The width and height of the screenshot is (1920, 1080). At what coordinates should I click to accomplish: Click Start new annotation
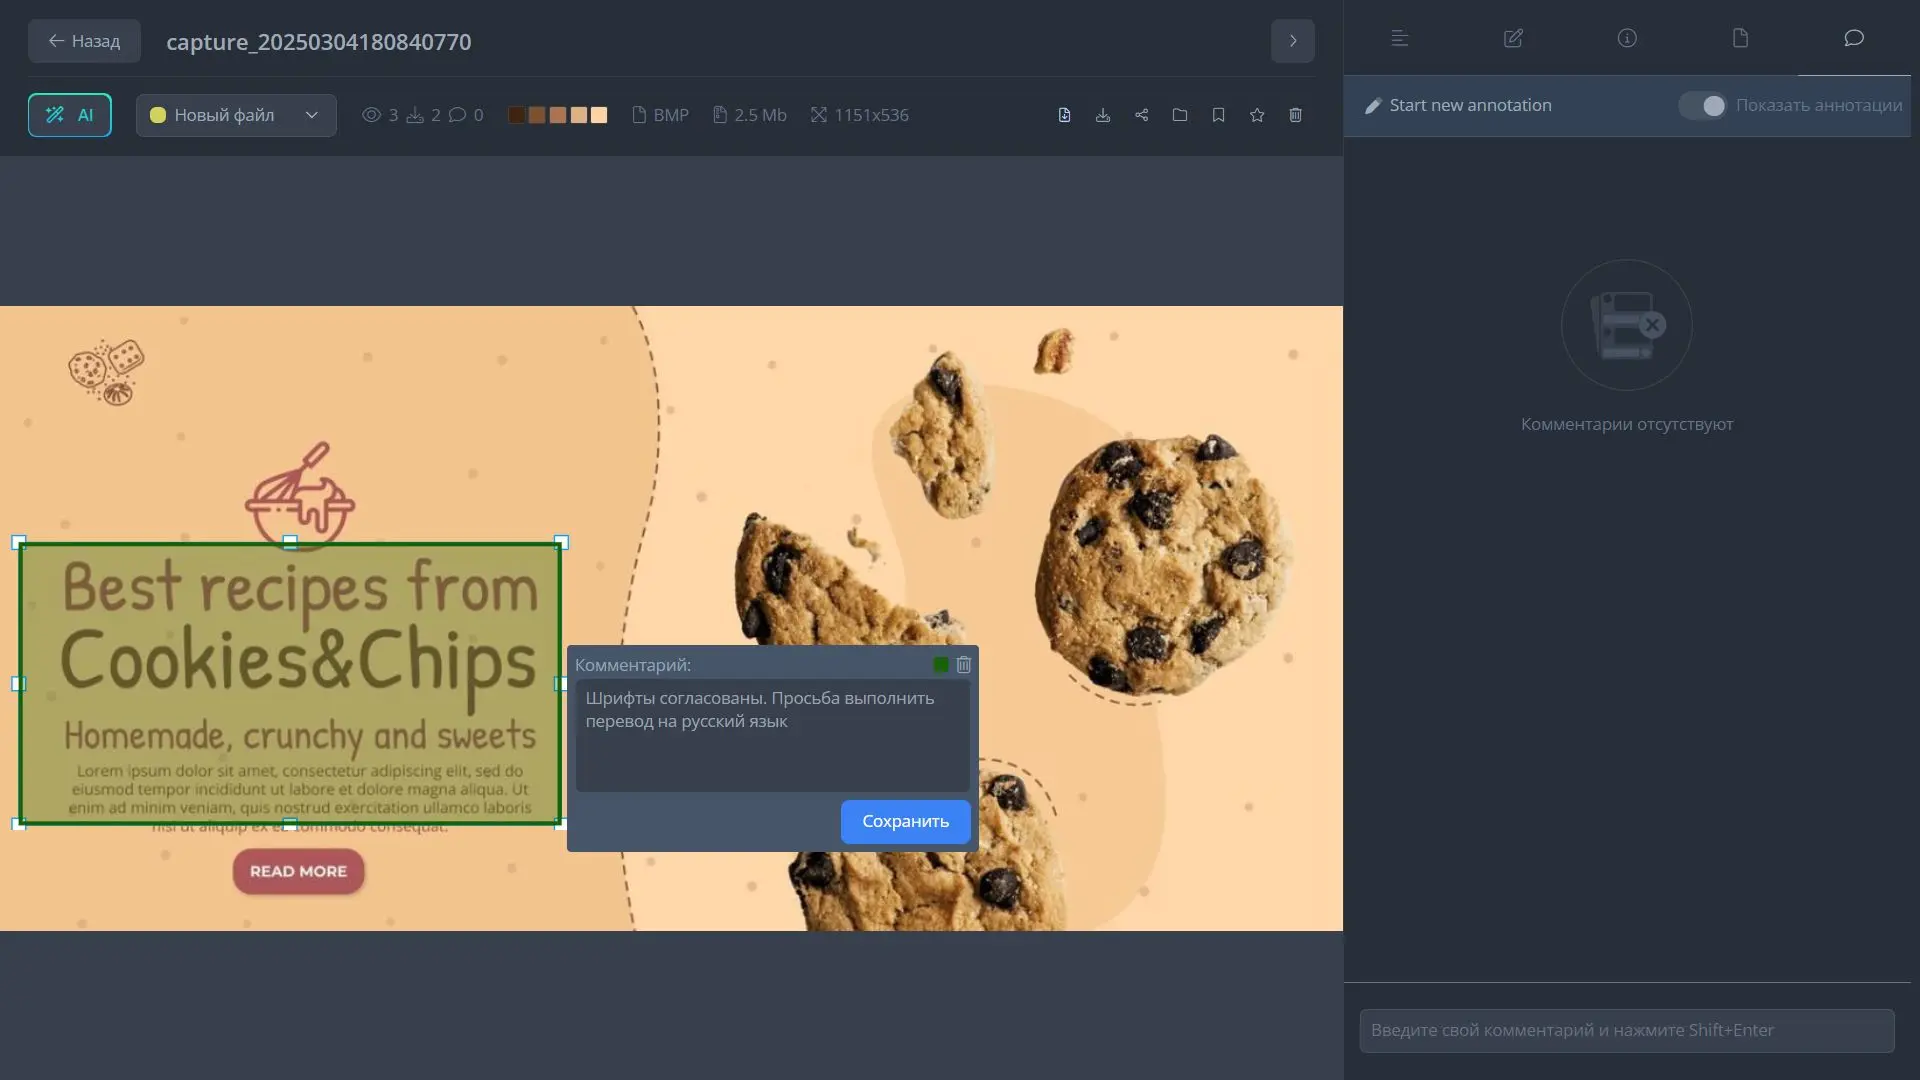tap(1458, 105)
